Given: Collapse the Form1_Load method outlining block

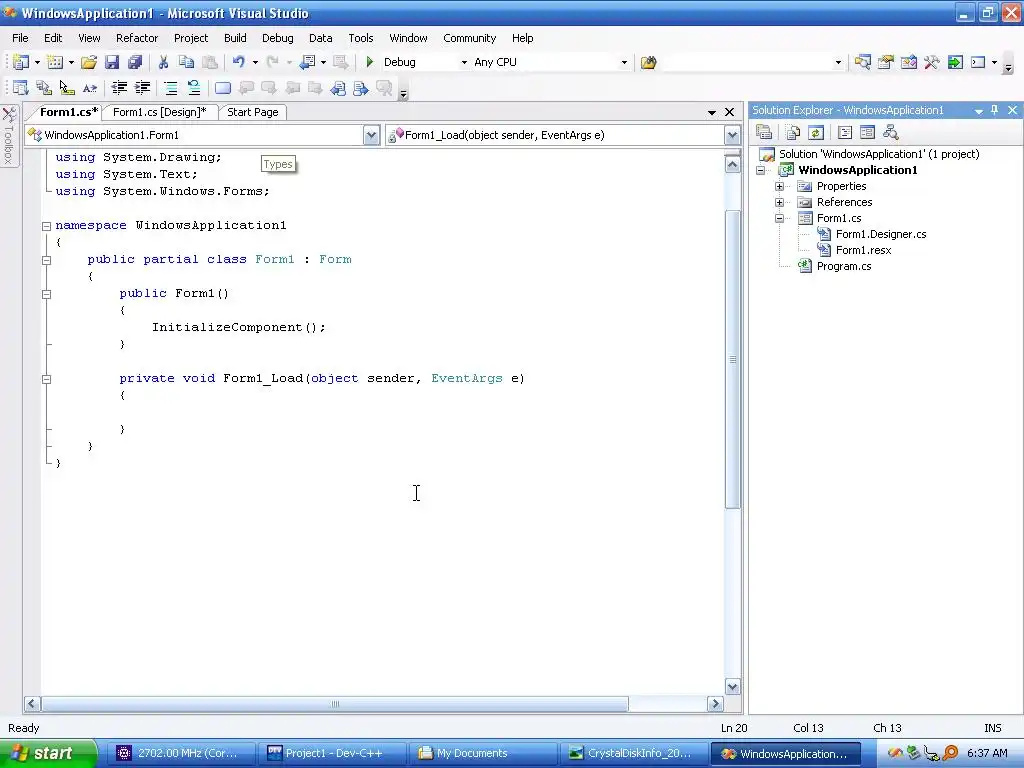Looking at the screenshot, I should 46,379.
